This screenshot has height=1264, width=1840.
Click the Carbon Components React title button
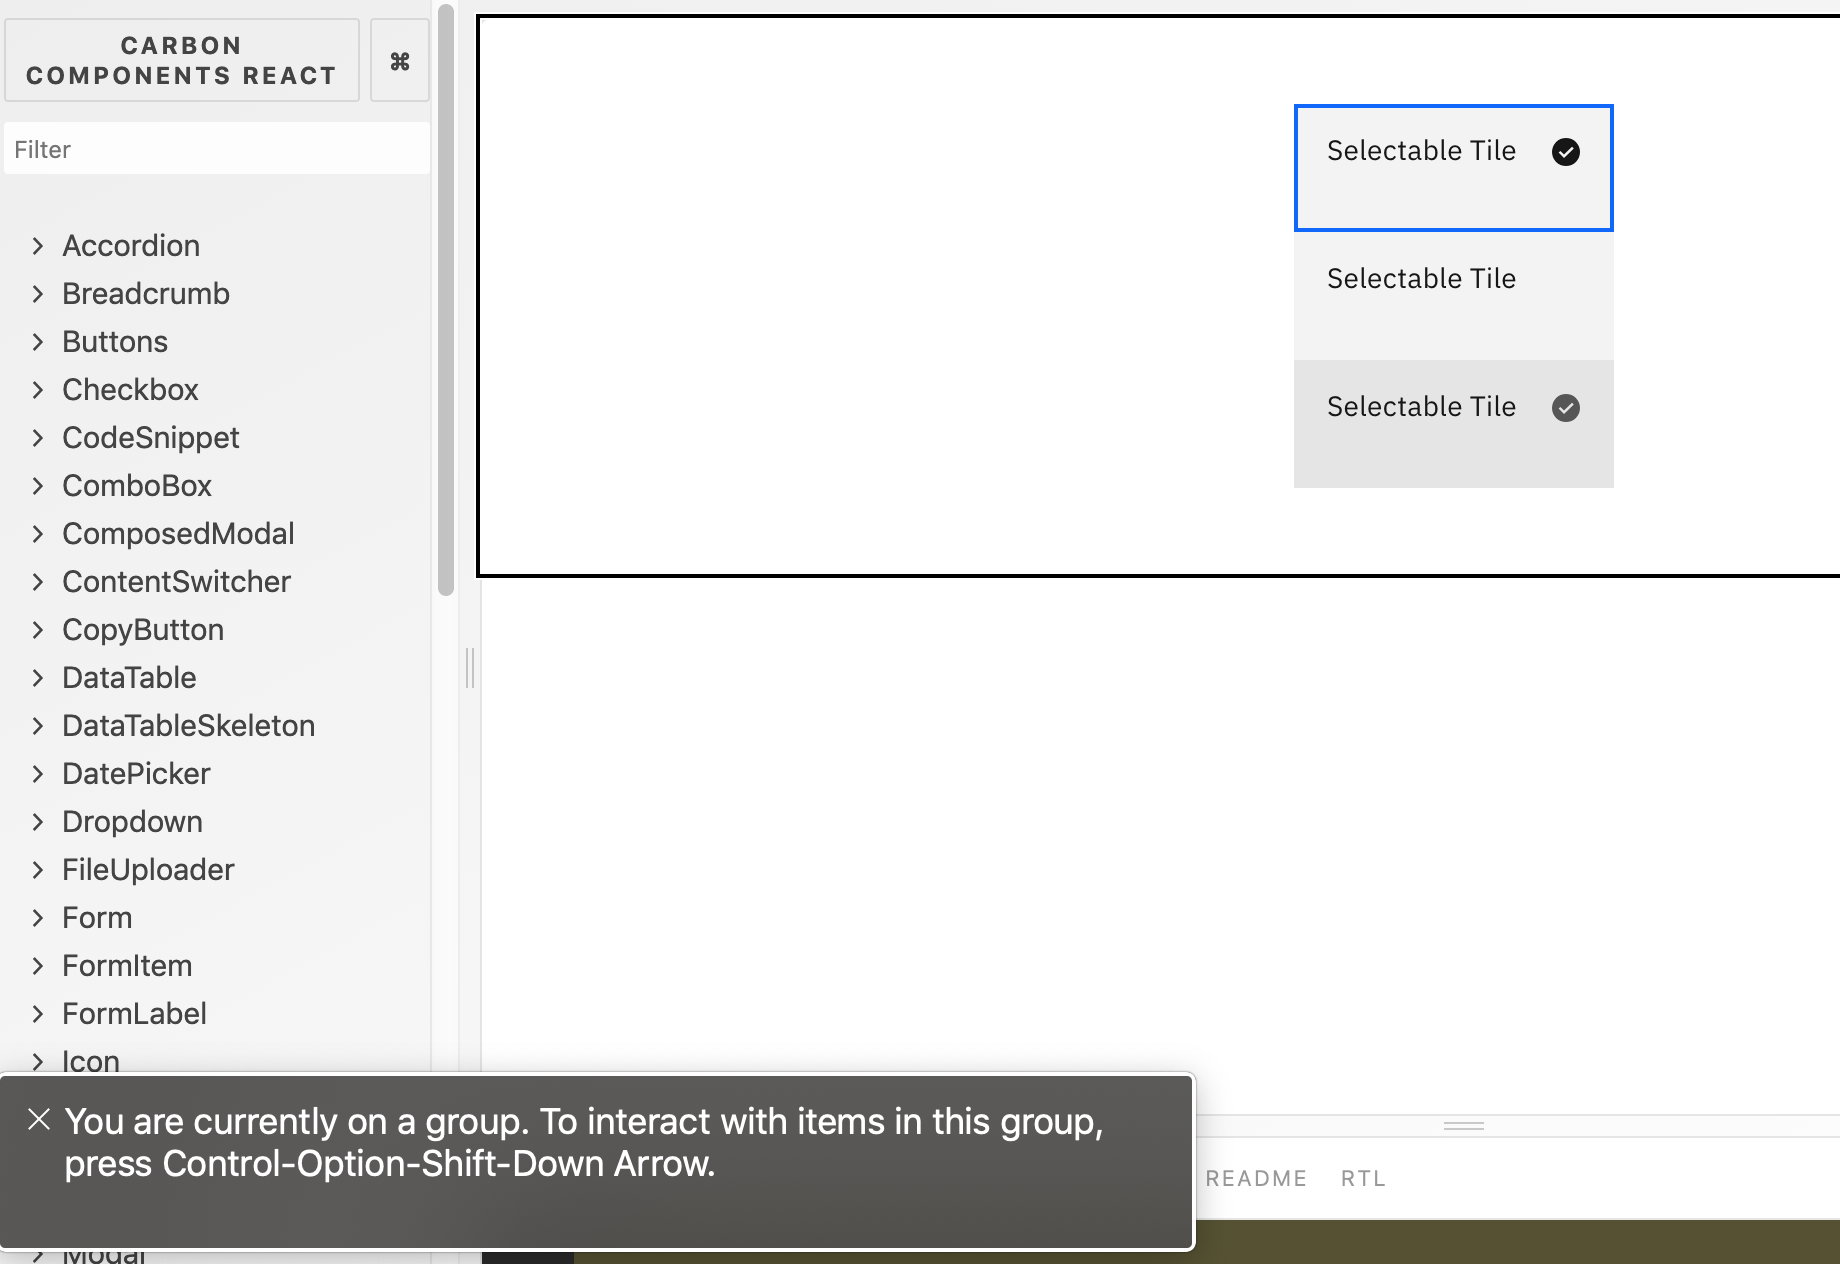click(182, 61)
